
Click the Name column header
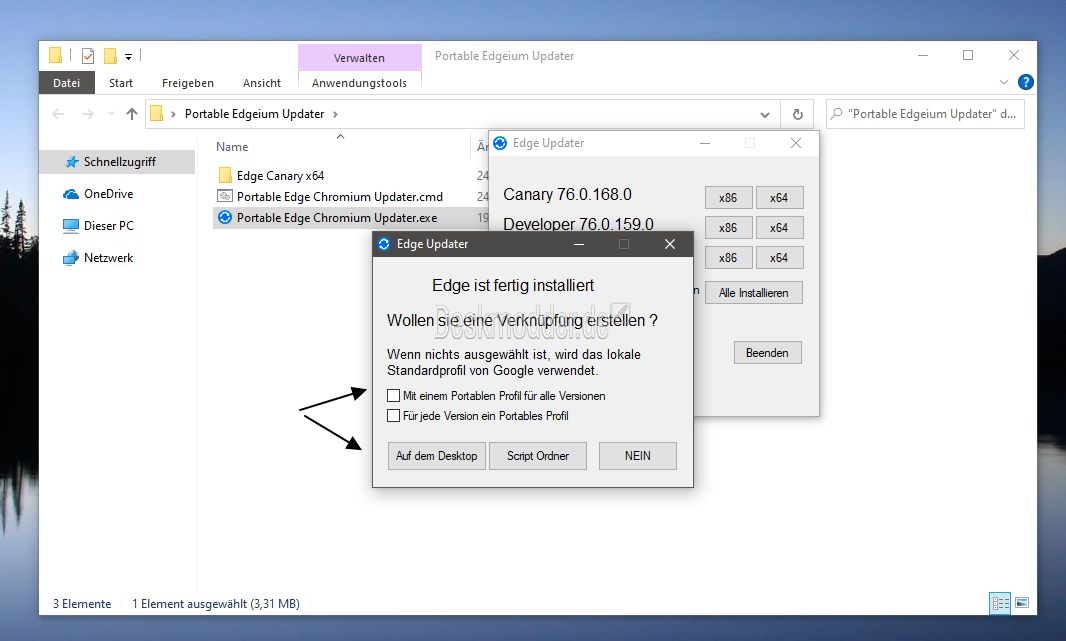click(x=232, y=147)
